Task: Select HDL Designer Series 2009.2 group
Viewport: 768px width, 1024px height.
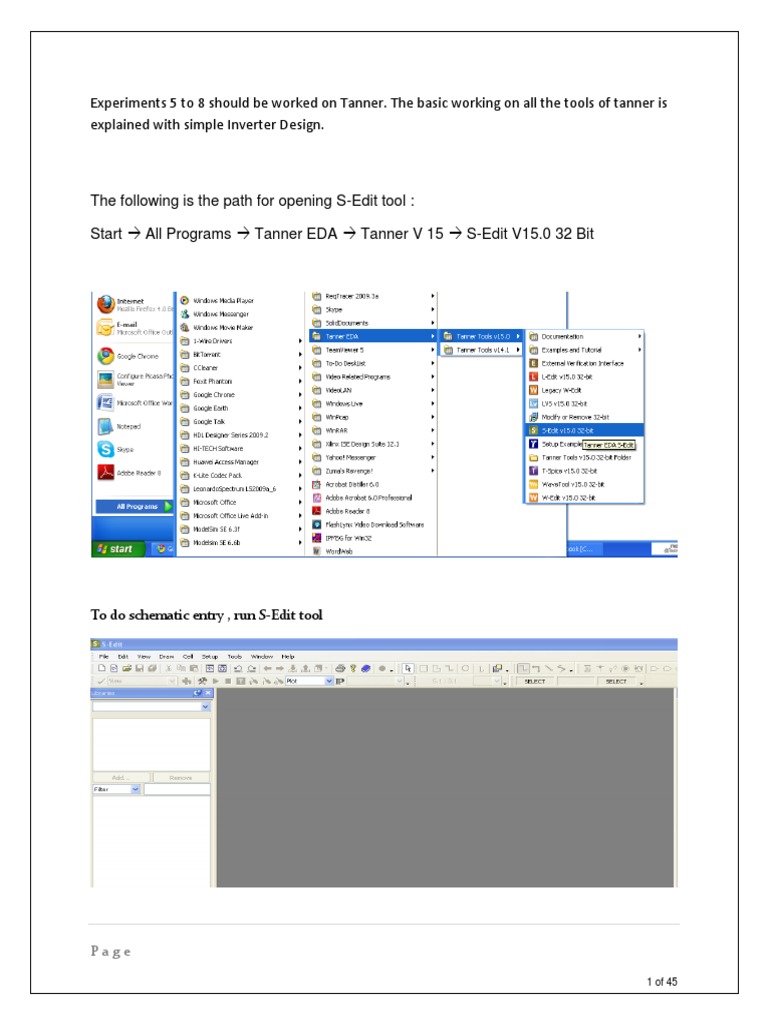Action: click(240, 435)
